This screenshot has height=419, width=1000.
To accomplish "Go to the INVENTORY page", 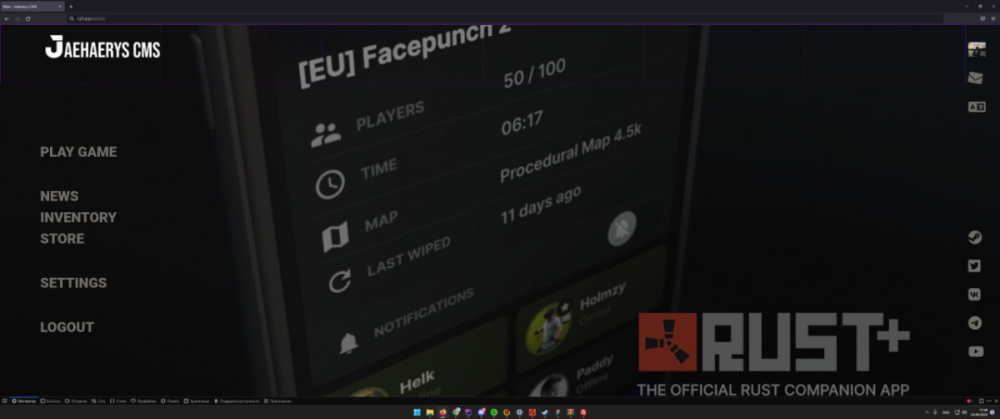I will 78,217.
